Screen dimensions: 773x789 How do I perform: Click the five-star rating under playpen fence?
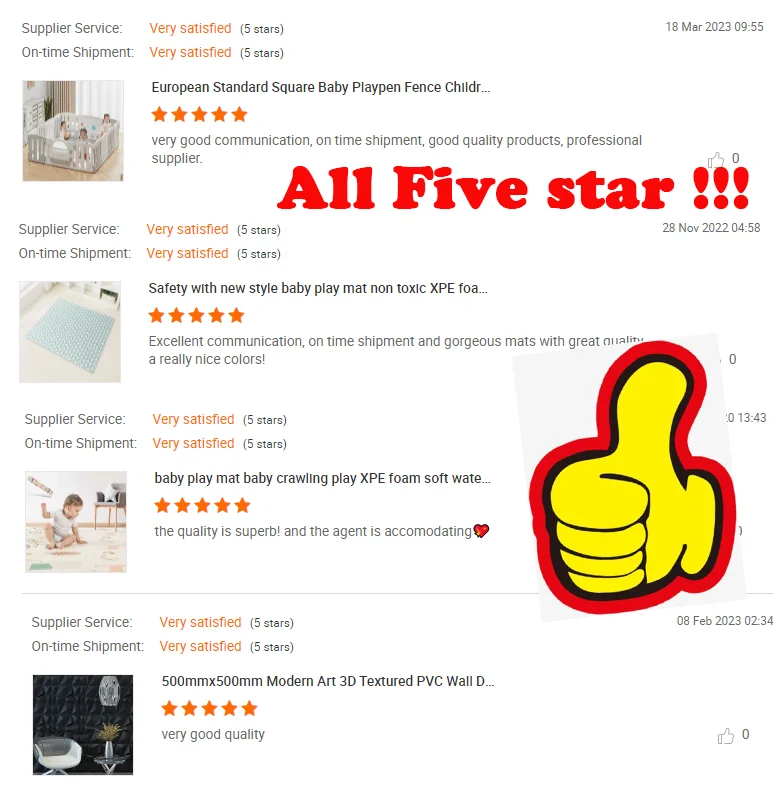pyautogui.click(x=199, y=114)
